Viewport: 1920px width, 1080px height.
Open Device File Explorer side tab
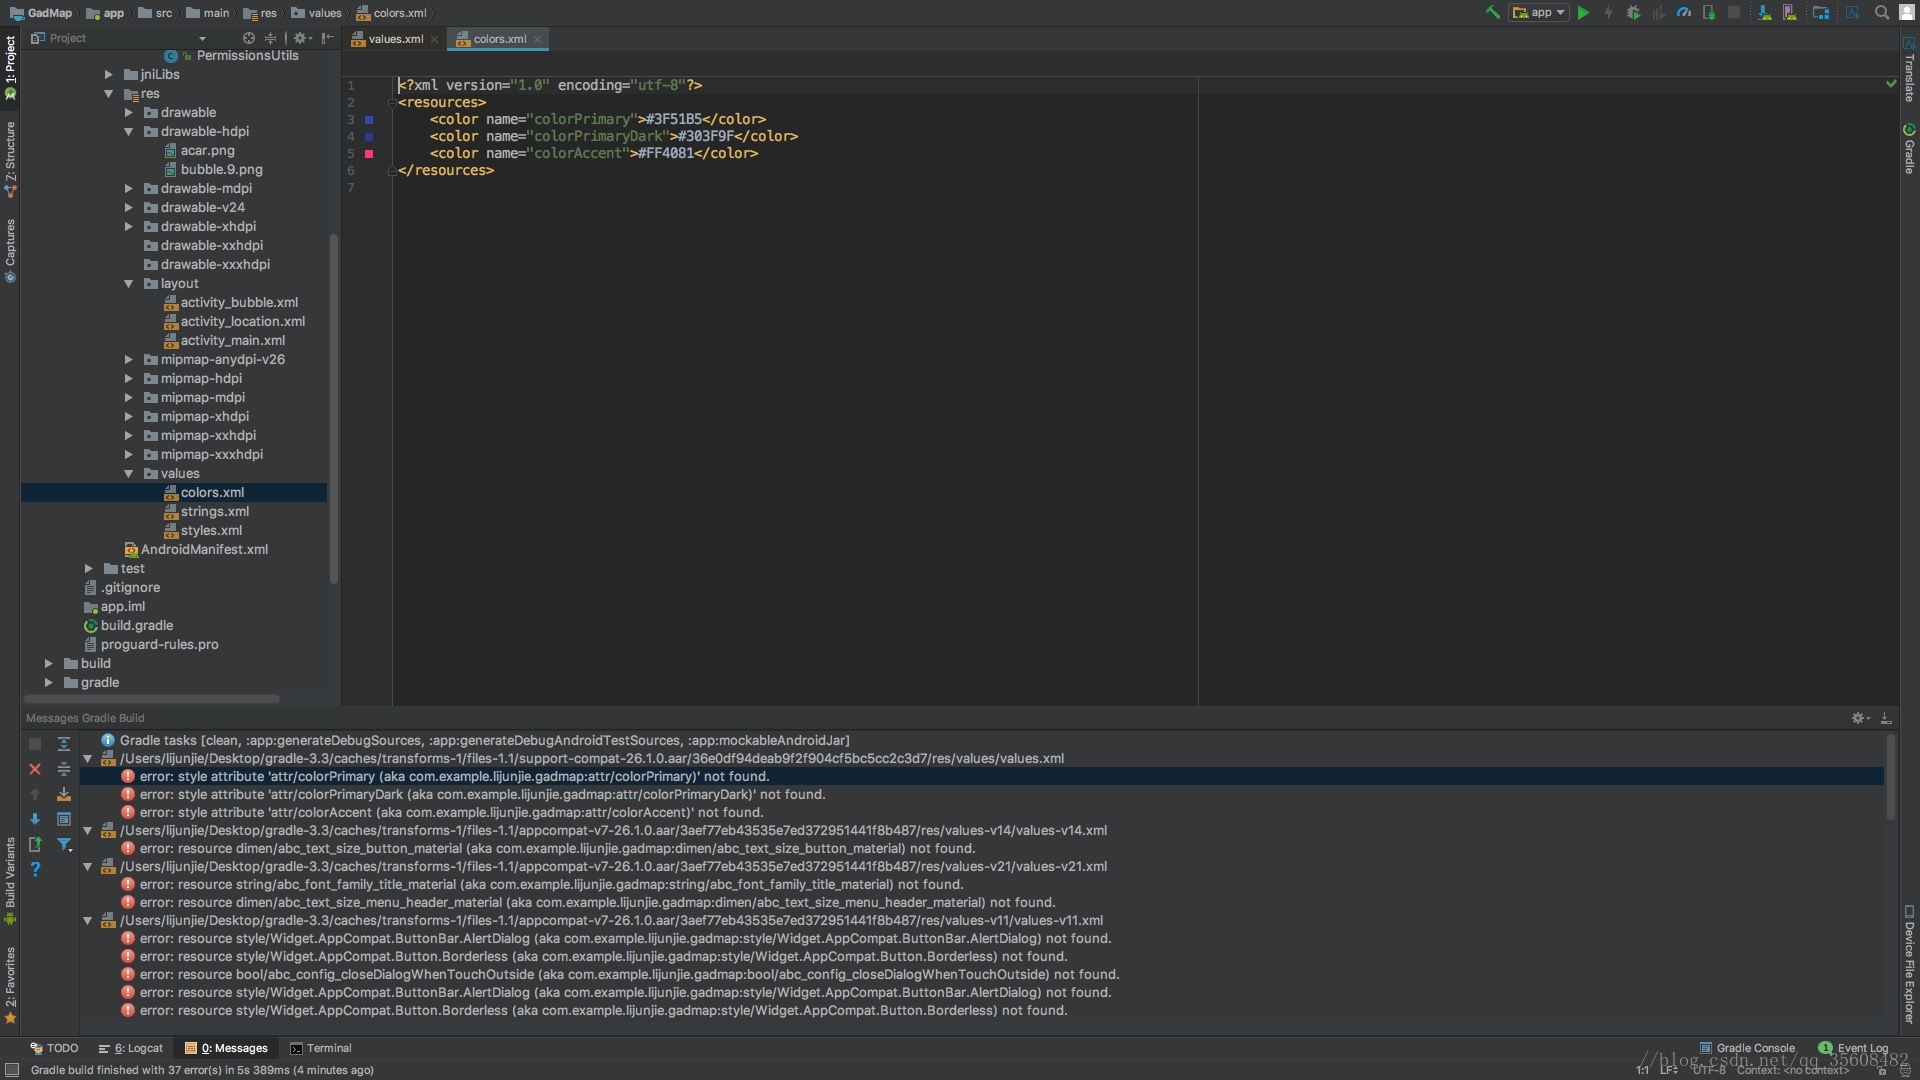[1909, 964]
